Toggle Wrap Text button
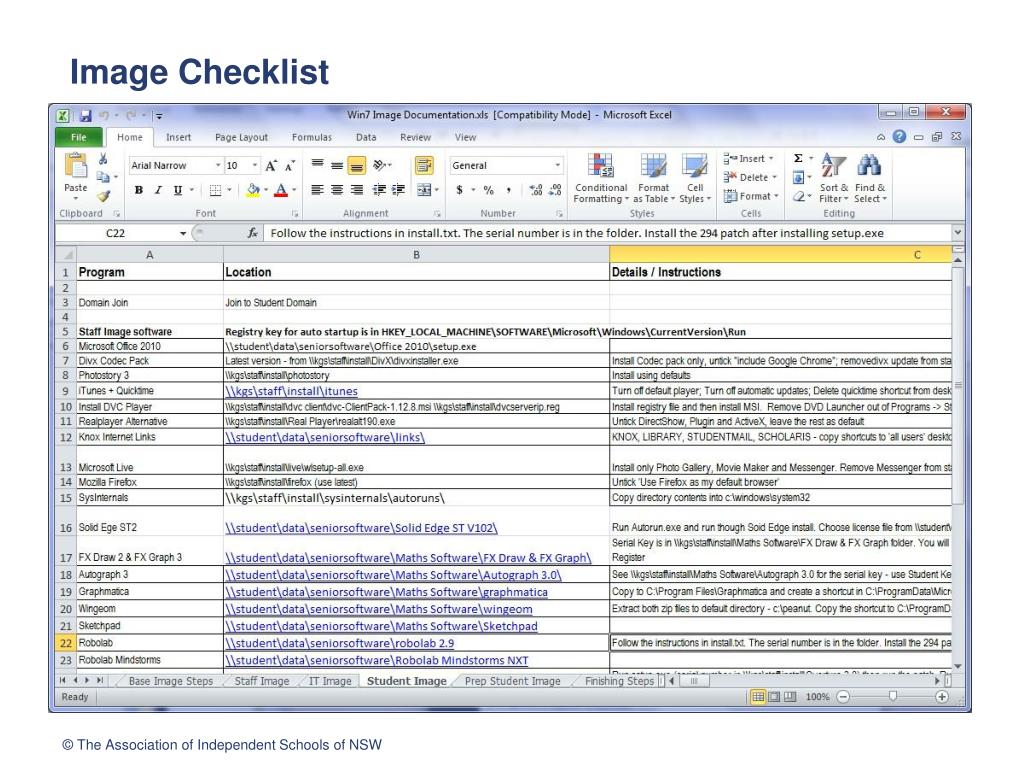This screenshot has width=1024, height=768. click(424, 165)
